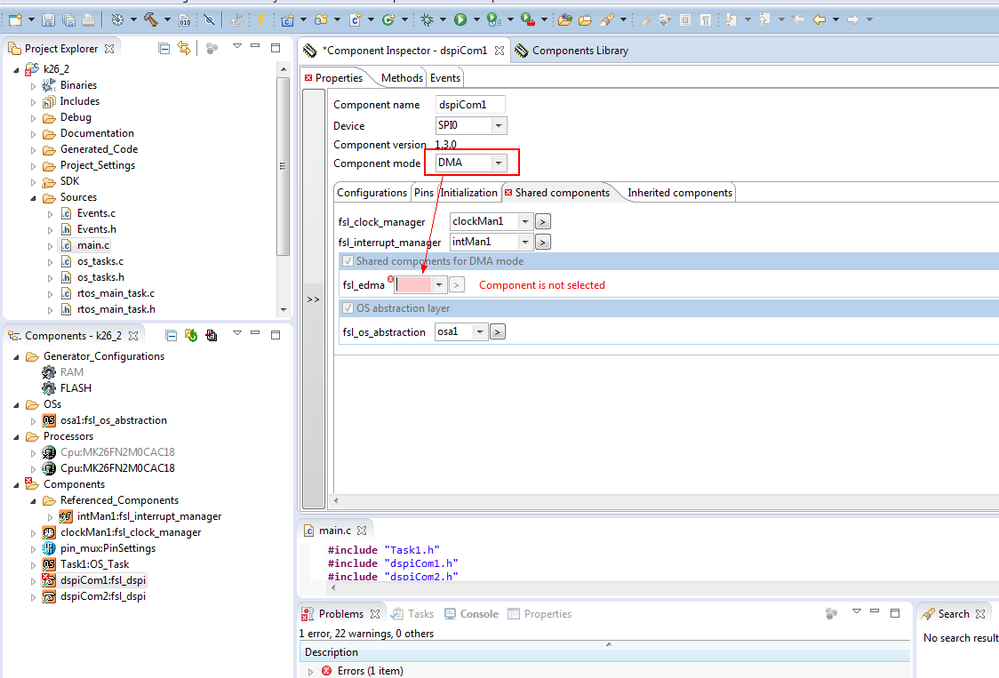Switch to the Console tab

[x=471, y=614]
